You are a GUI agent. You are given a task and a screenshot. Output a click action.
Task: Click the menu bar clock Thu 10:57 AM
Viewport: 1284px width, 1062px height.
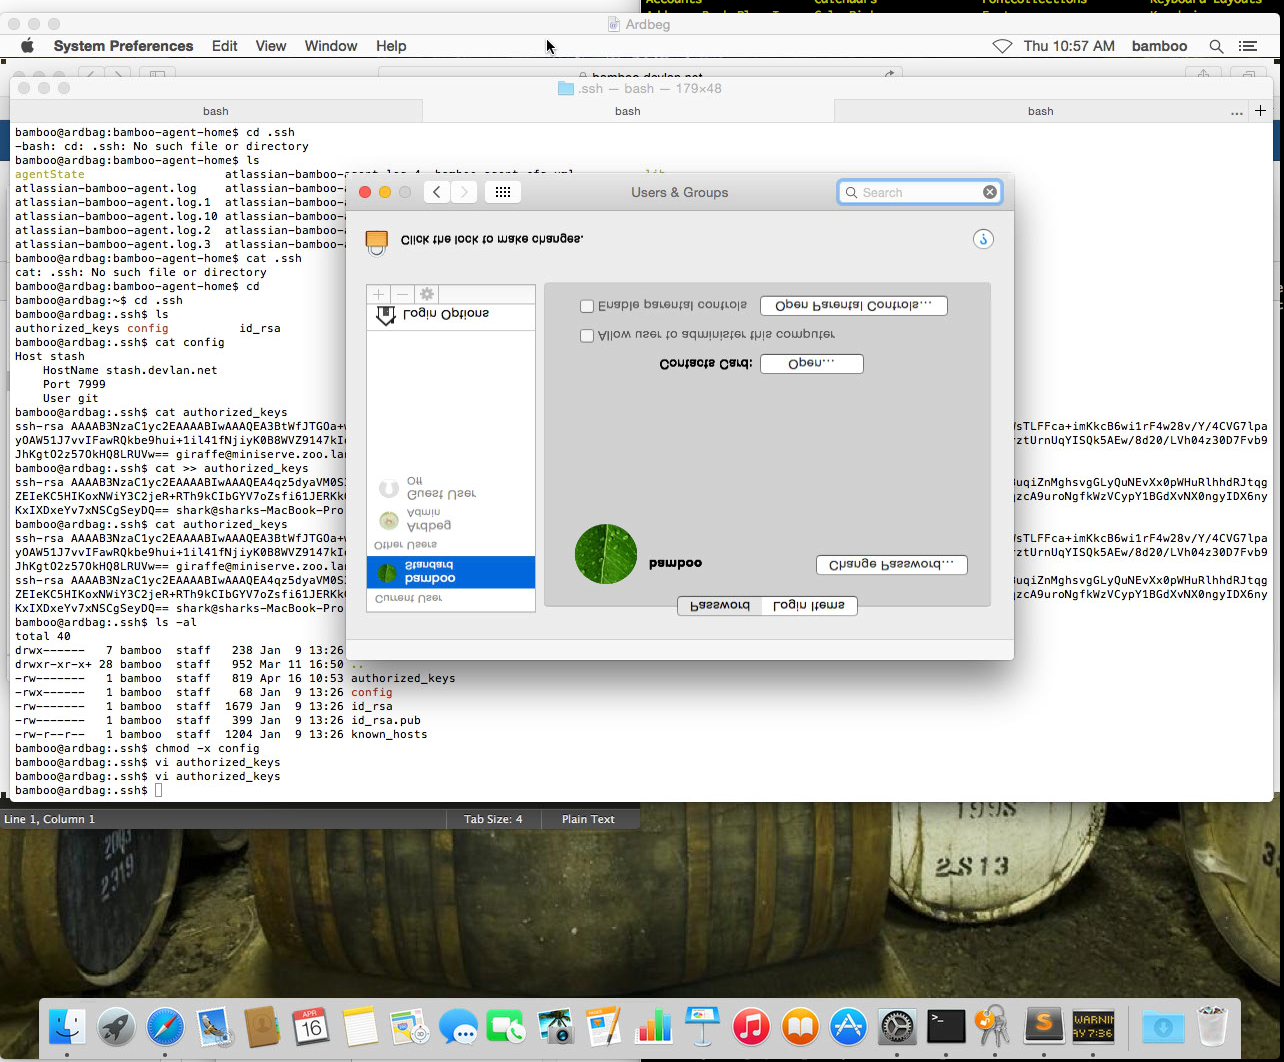pyautogui.click(x=1069, y=46)
